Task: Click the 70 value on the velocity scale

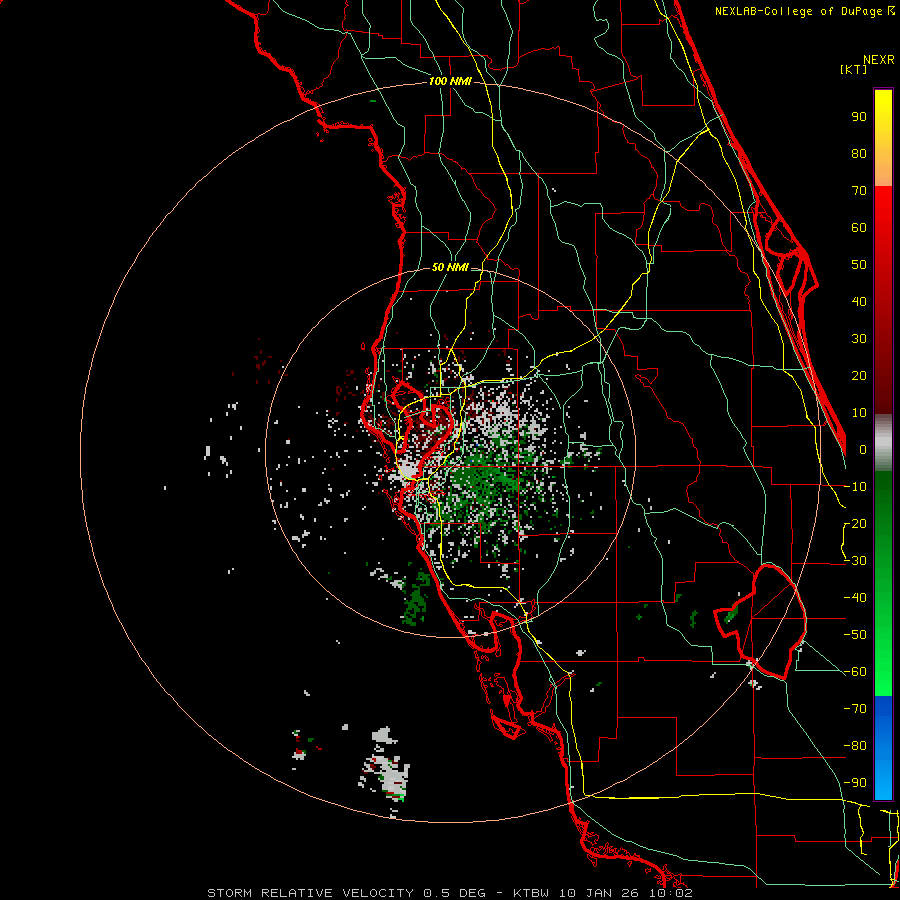Action: pyautogui.click(x=859, y=191)
